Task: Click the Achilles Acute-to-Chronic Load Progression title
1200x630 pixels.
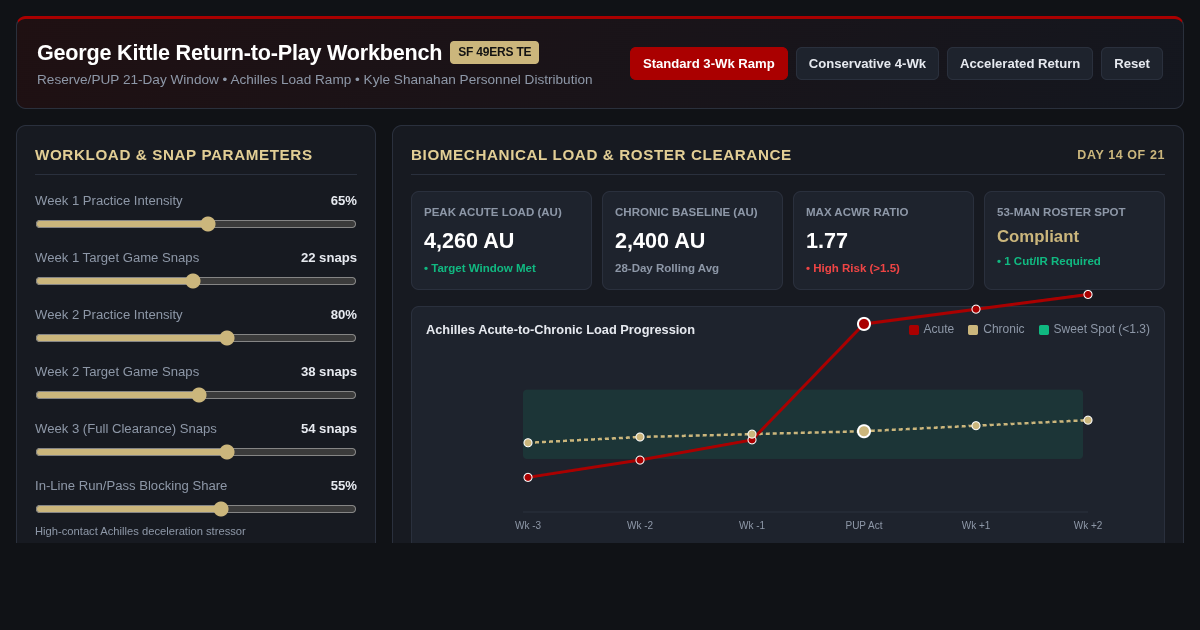Action: point(560,330)
